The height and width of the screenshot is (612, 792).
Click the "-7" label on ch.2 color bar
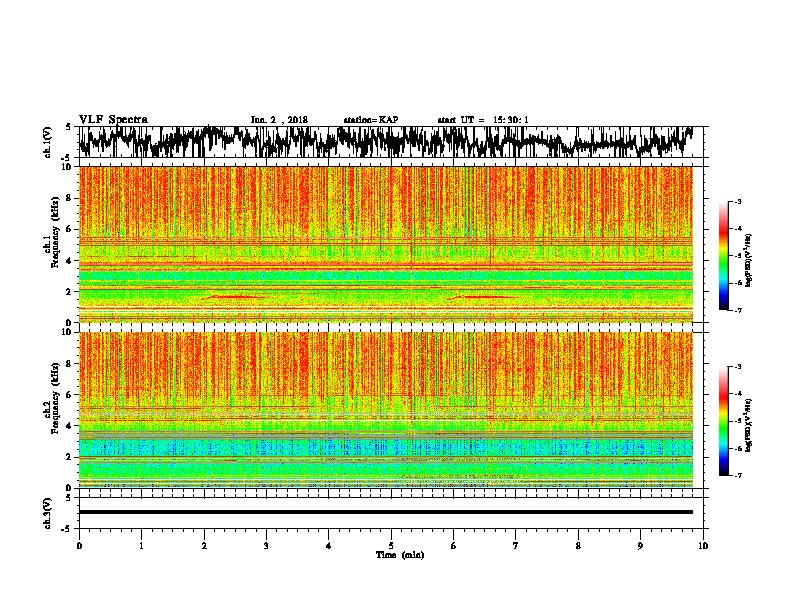738,476
